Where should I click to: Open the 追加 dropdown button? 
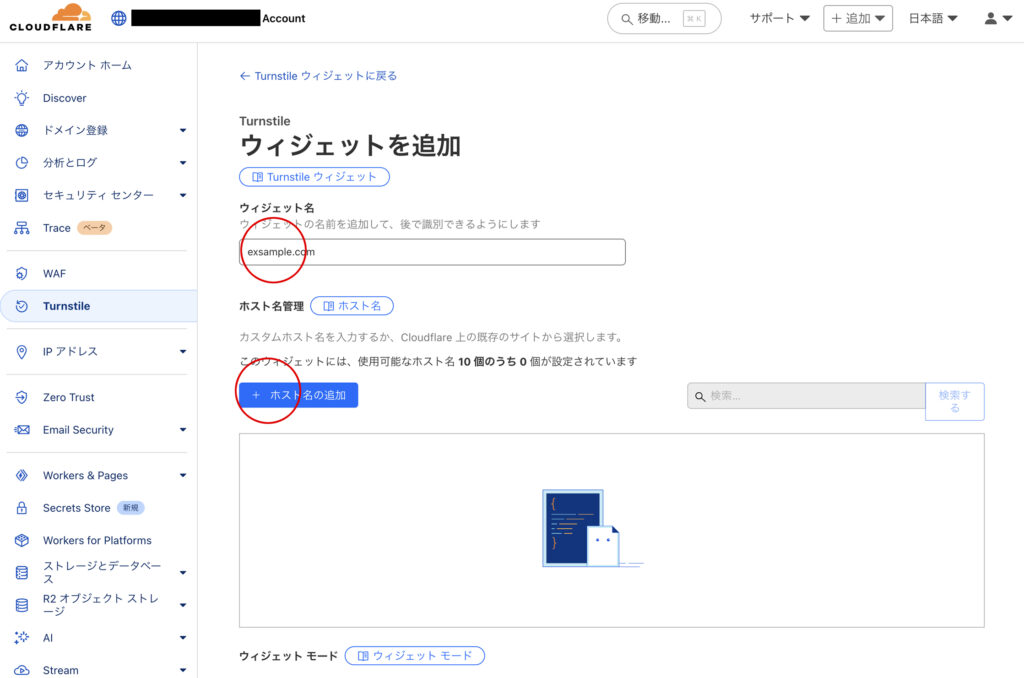pos(857,18)
